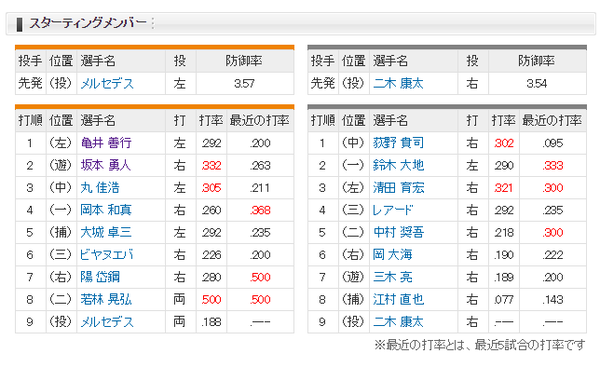Click right pitcher table 防御率 header
Screen dimensions: 600x367
[536, 61]
